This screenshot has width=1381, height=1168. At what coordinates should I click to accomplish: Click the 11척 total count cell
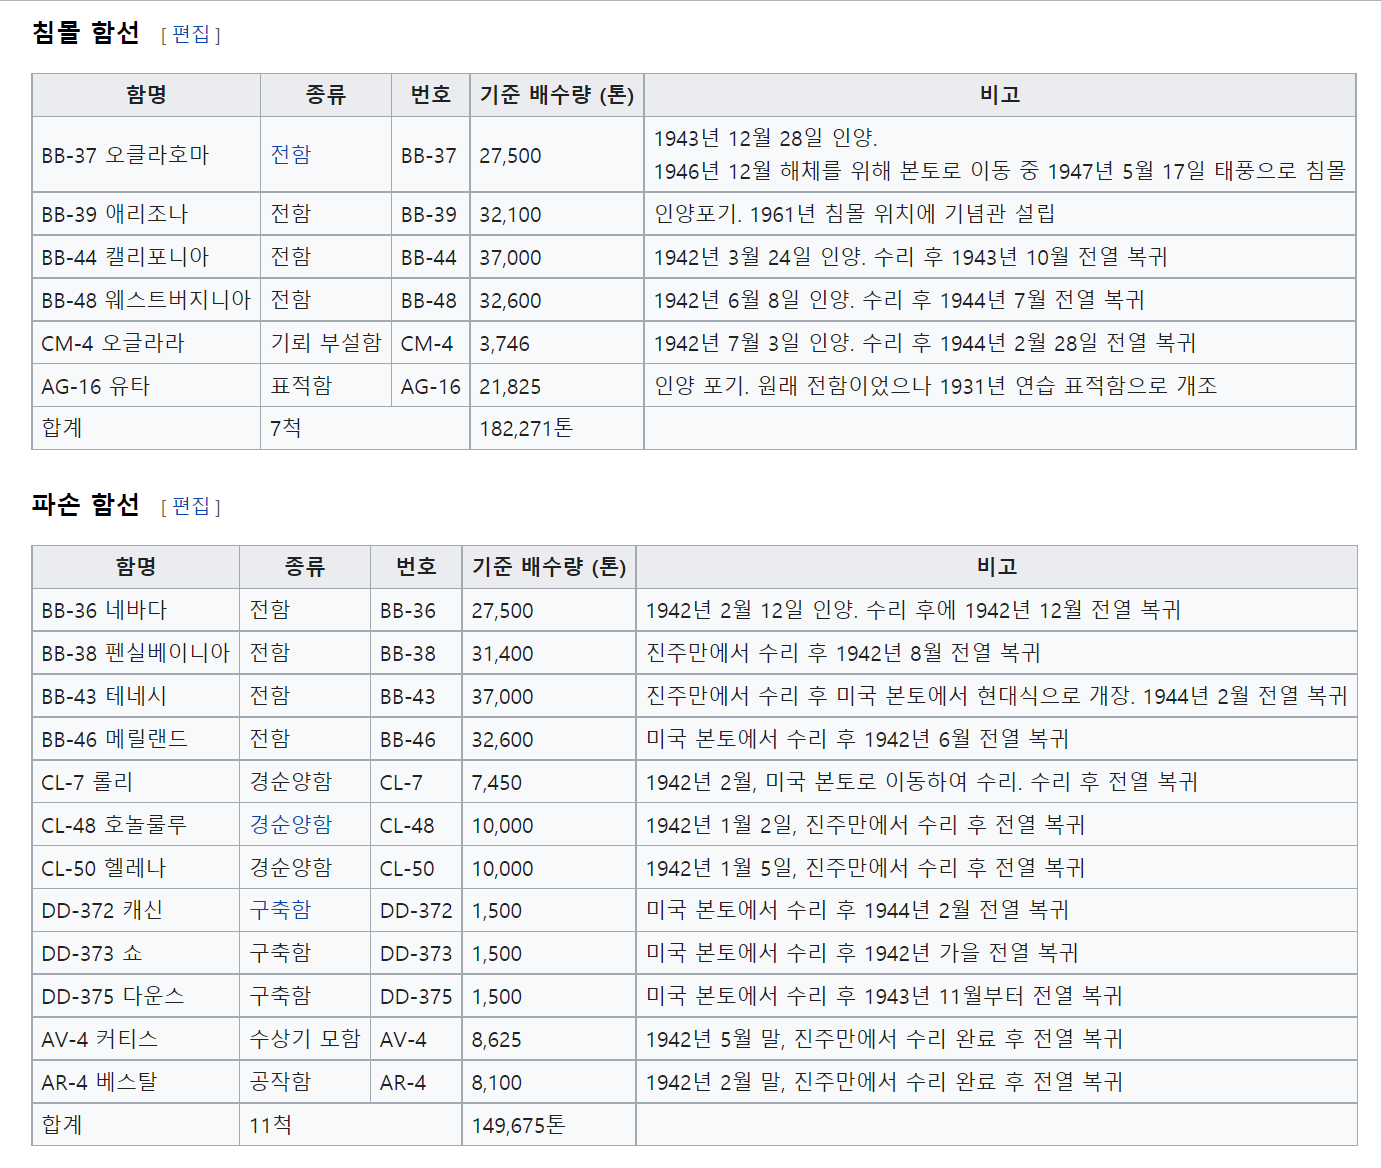click(x=350, y=1125)
